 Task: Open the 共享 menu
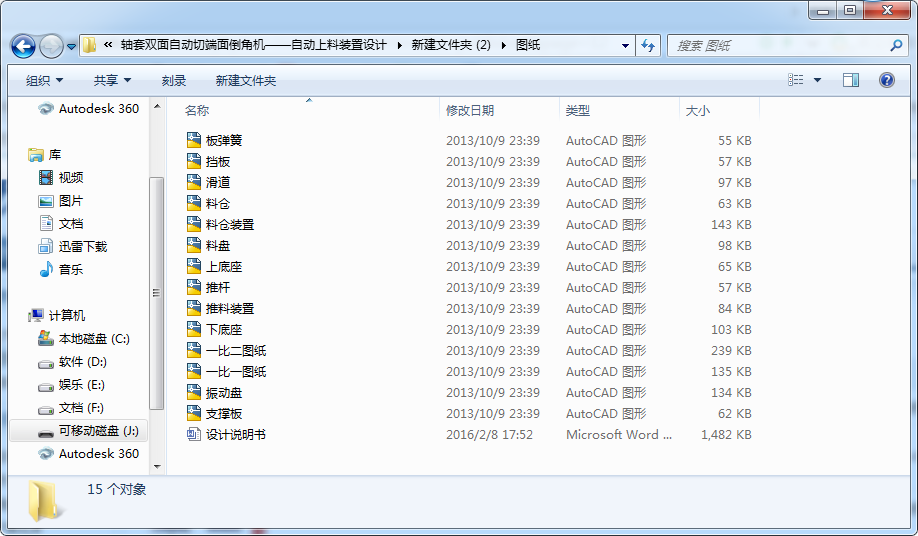[x=112, y=80]
